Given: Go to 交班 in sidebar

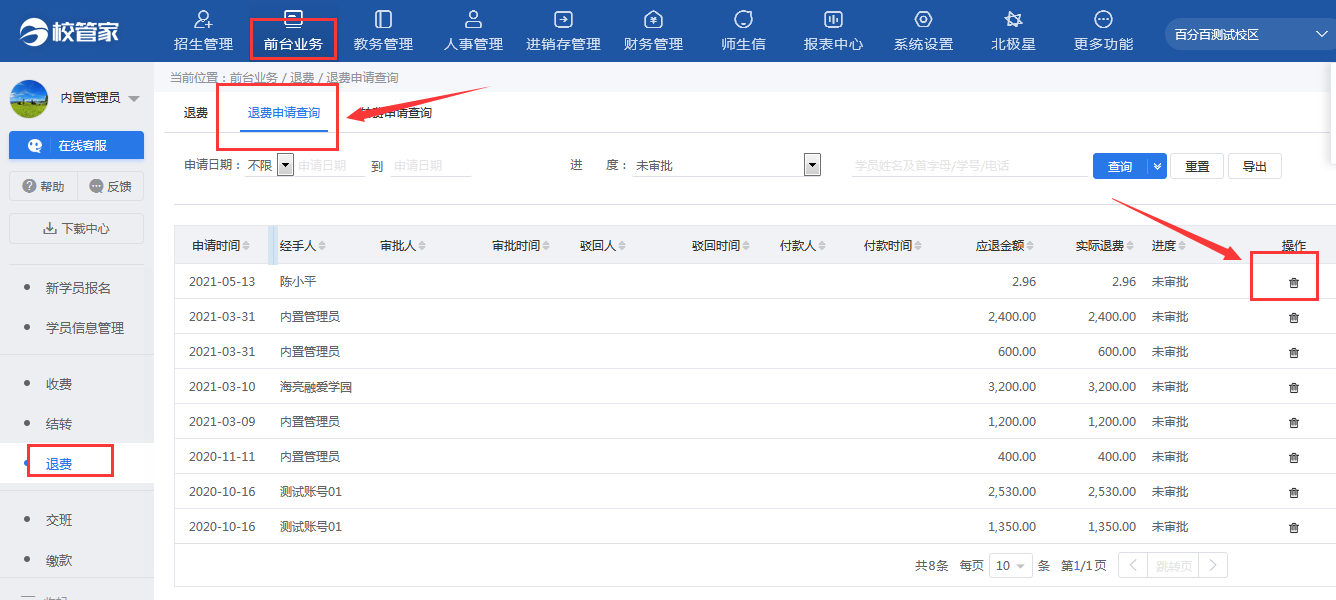Looking at the screenshot, I should click(x=59, y=520).
